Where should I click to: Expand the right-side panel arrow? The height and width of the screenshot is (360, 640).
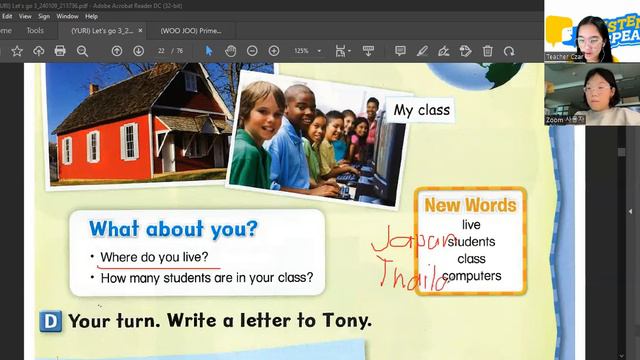(x=631, y=211)
